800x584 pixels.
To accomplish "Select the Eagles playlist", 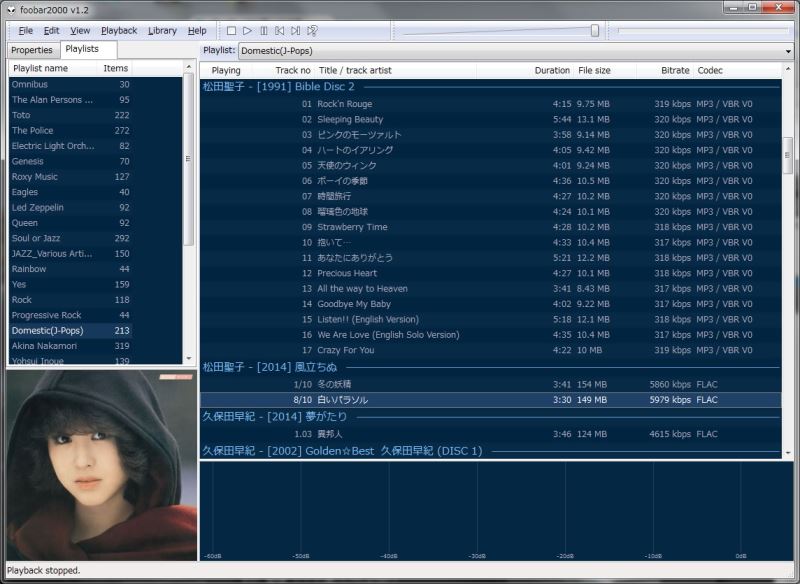I will [70, 192].
